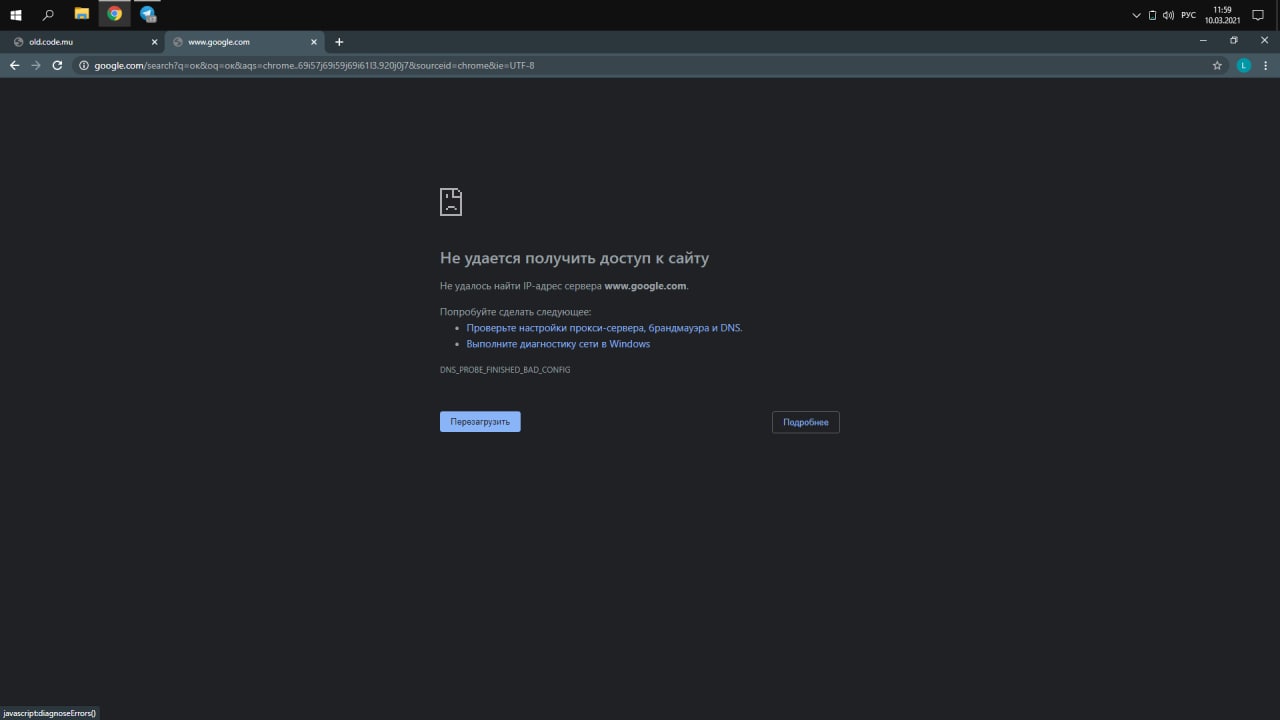Expand the hidden system tray icons chevron
Viewport: 1280px width, 720px height.
coord(1136,15)
